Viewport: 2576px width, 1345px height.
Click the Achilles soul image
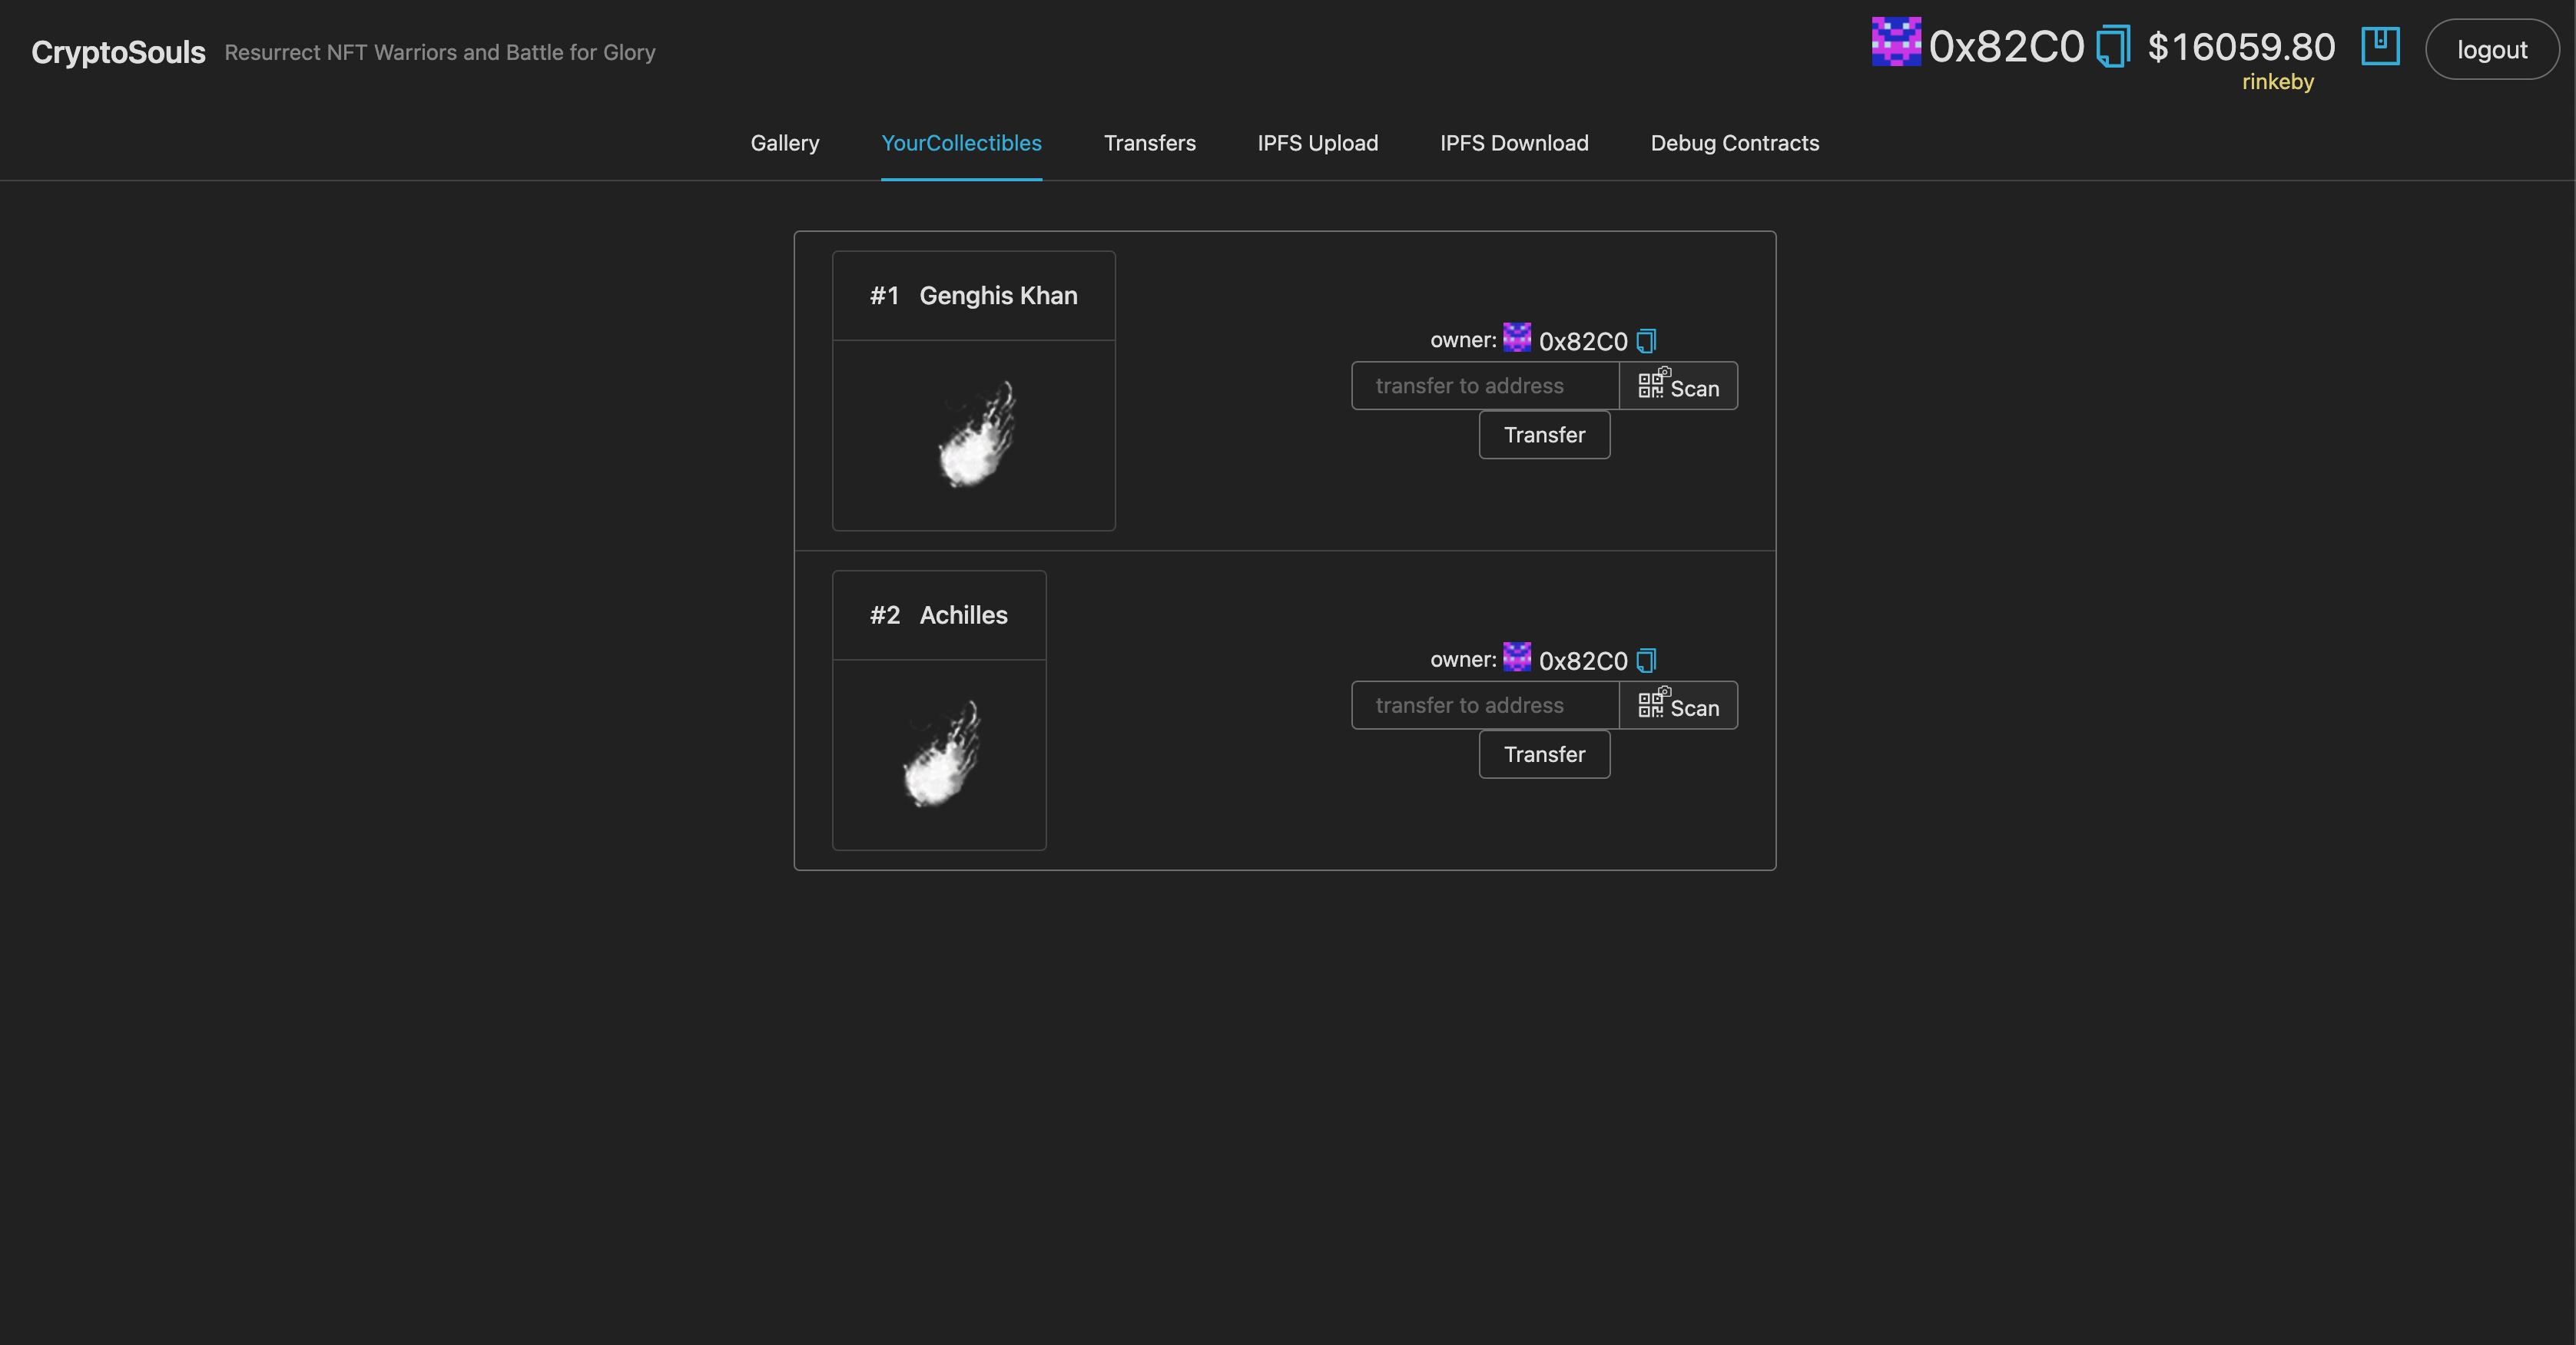(941, 754)
